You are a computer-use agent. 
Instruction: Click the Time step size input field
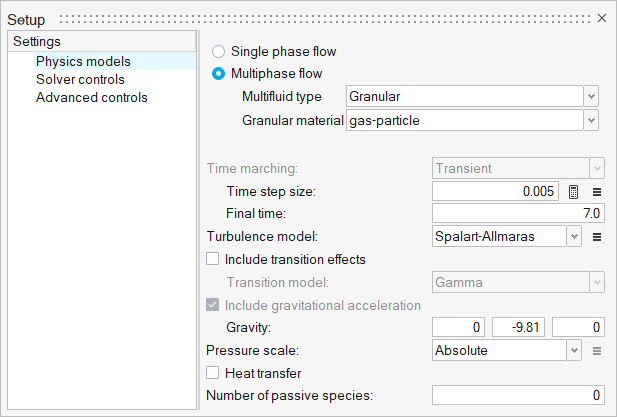pos(495,192)
